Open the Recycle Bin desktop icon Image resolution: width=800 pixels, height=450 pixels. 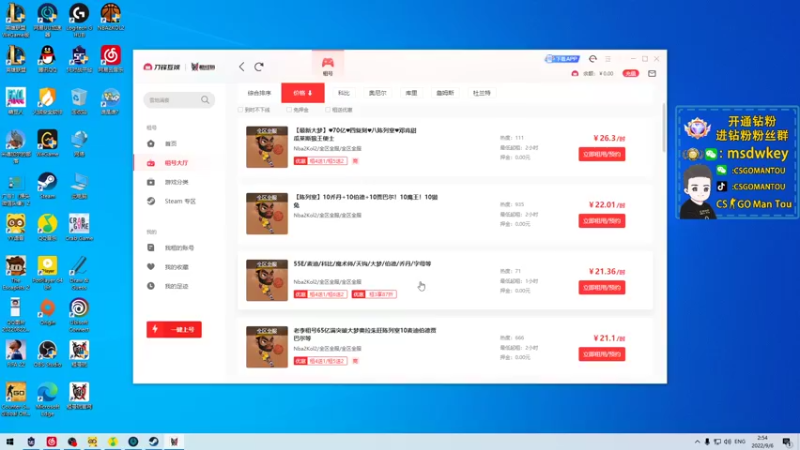tap(79, 101)
